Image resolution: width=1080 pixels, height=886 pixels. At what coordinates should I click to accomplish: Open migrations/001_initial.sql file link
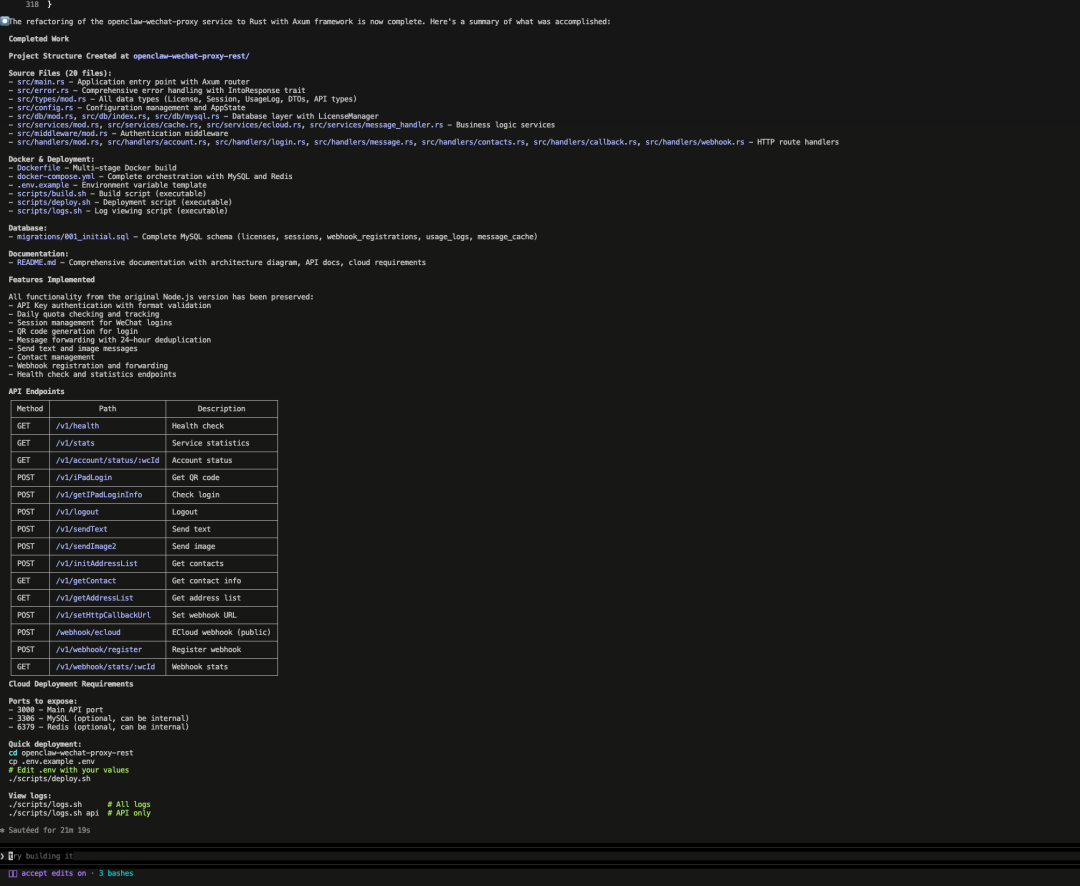click(x=73, y=236)
